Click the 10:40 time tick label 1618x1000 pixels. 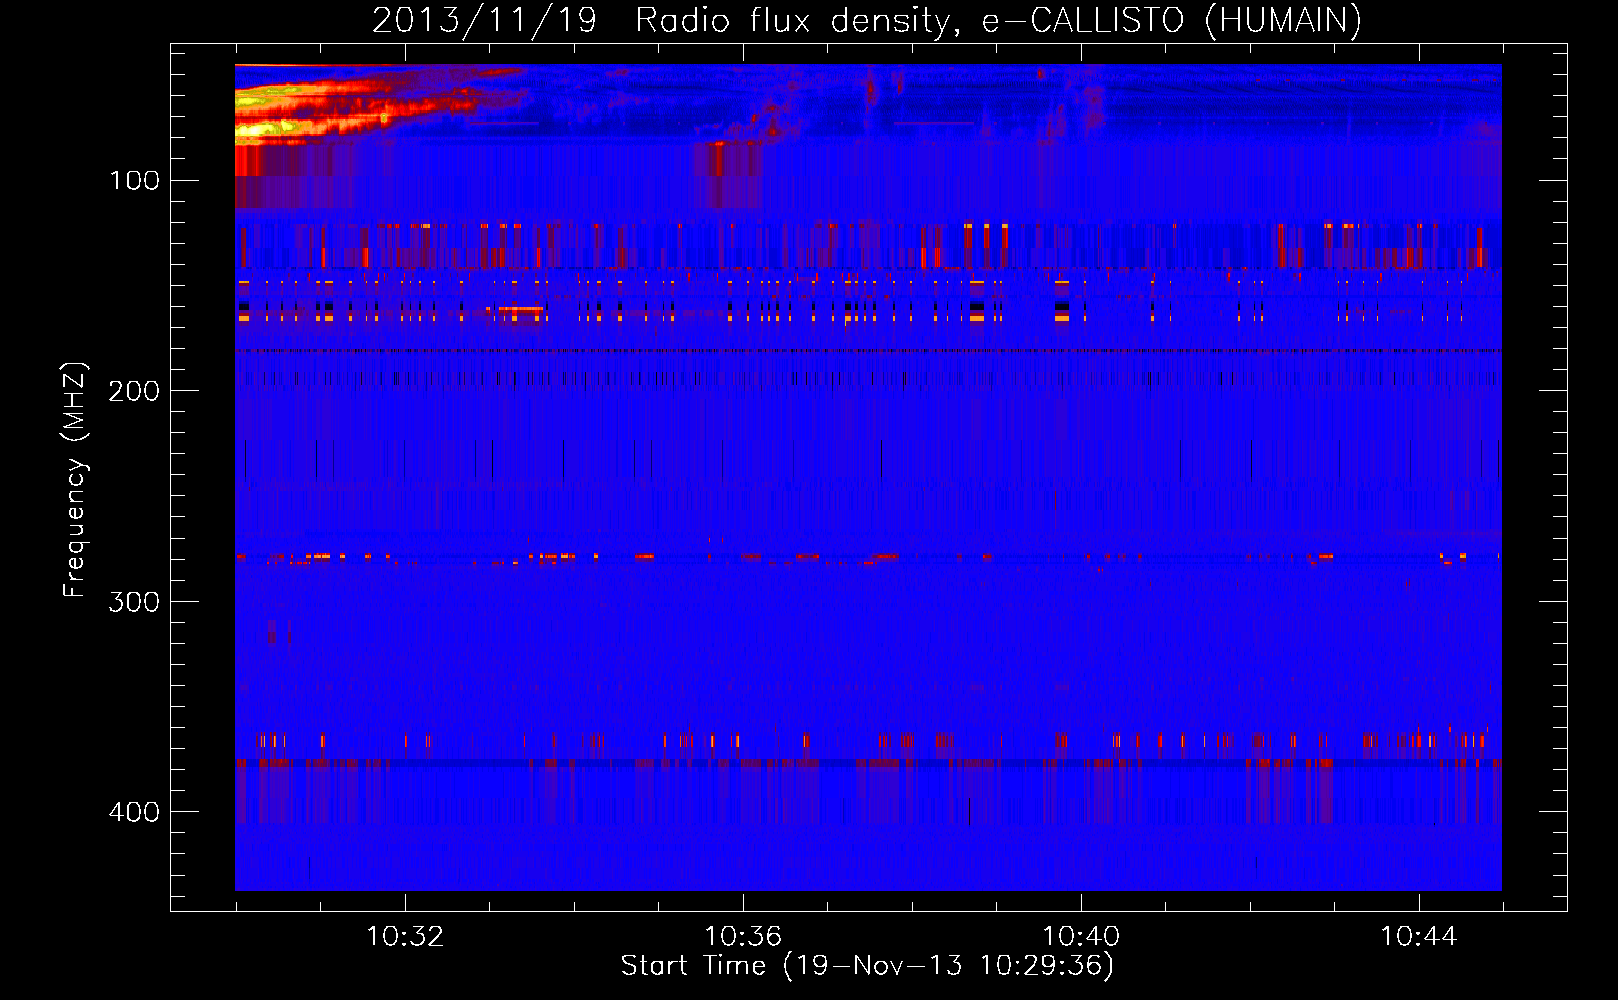(1081, 936)
